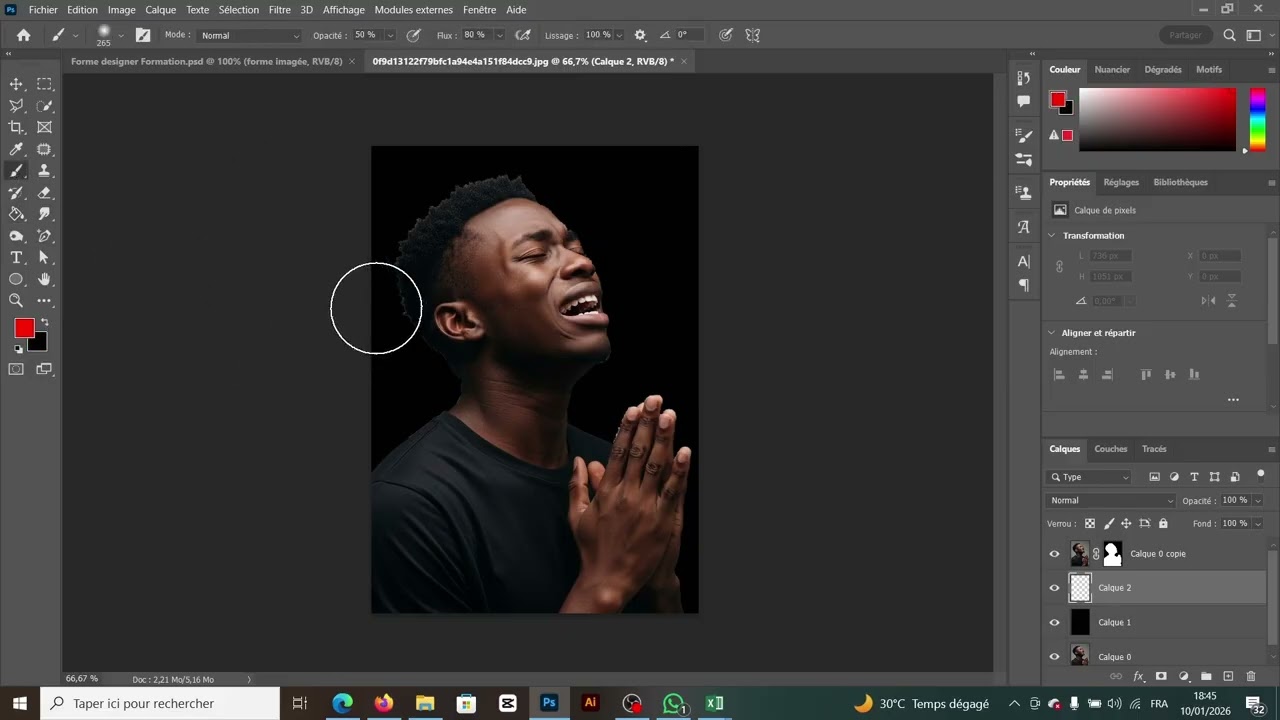Image resolution: width=1280 pixels, height=720 pixels.
Task: Hide the Calque 0 copie layer
Action: click(1054, 554)
